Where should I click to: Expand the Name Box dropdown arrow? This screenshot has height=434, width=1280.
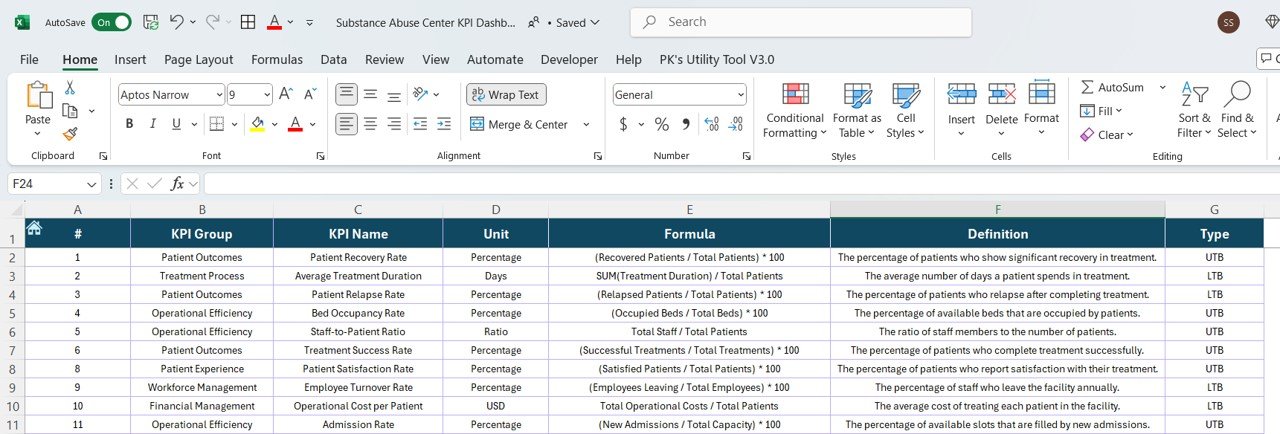pyautogui.click(x=92, y=184)
